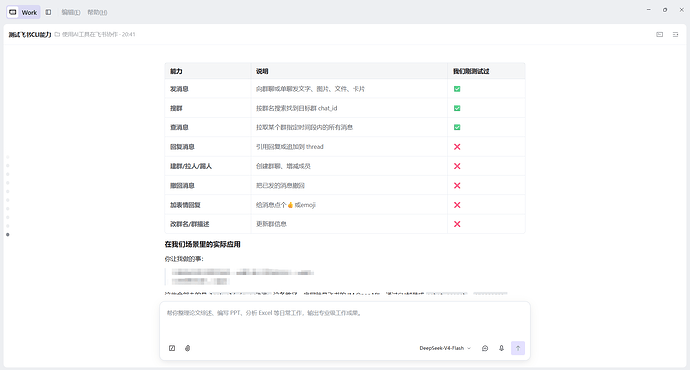Click the description 创建群聊、增减成员
The width and height of the screenshot is (690, 370).
(283, 166)
